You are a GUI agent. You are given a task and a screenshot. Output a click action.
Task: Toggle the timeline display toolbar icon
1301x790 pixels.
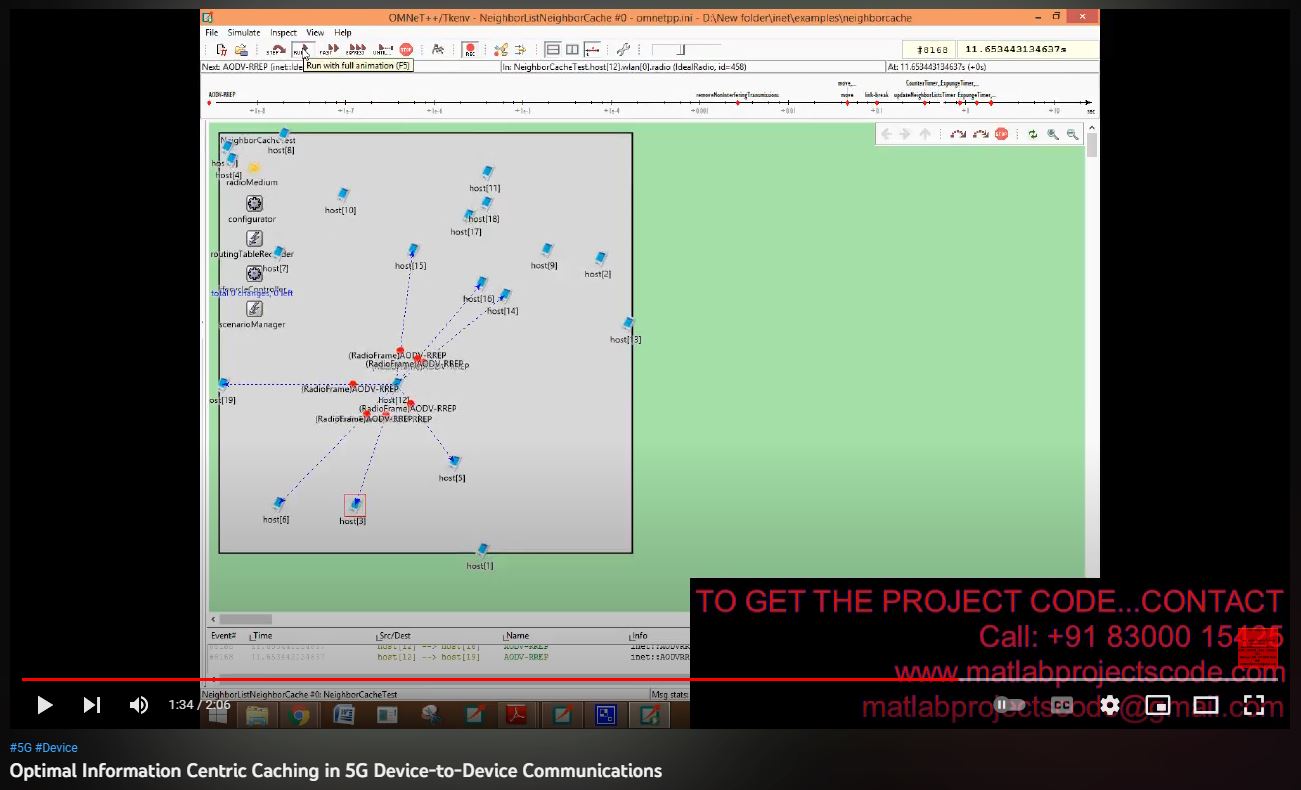click(592, 49)
